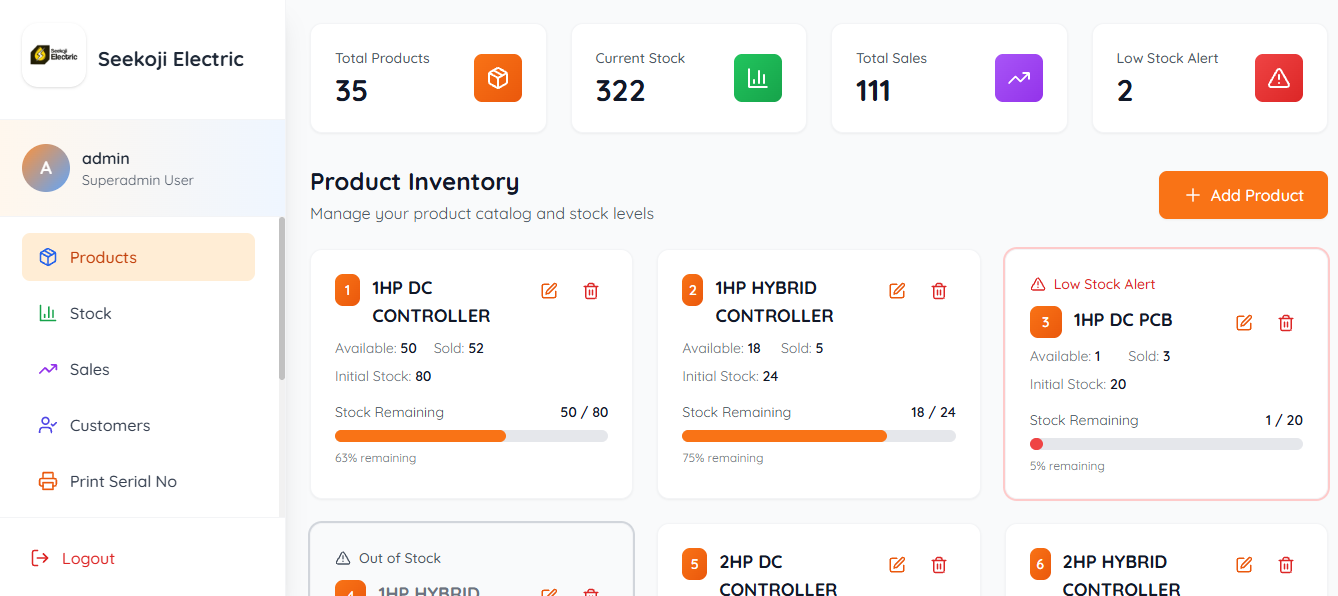Open Print Serial No page
Viewport: 1338px width, 596px height.
(138, 481)
